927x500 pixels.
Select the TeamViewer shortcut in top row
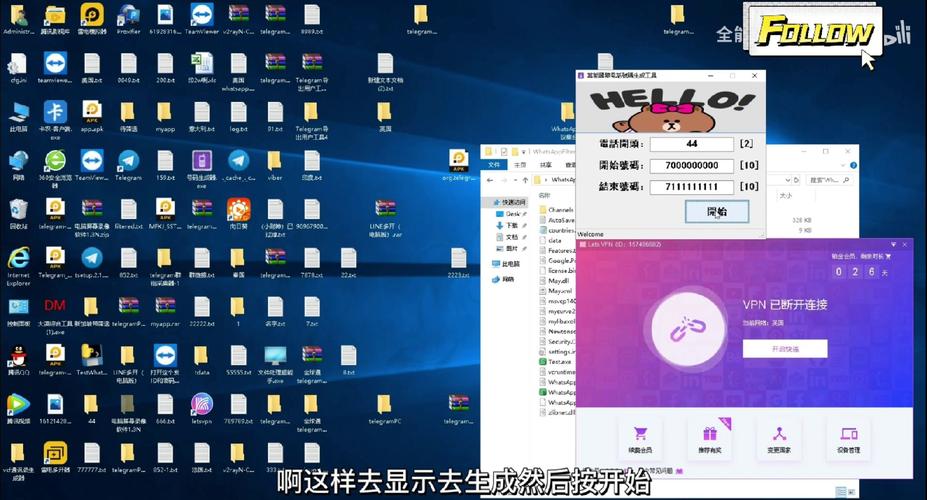point(202,20)
